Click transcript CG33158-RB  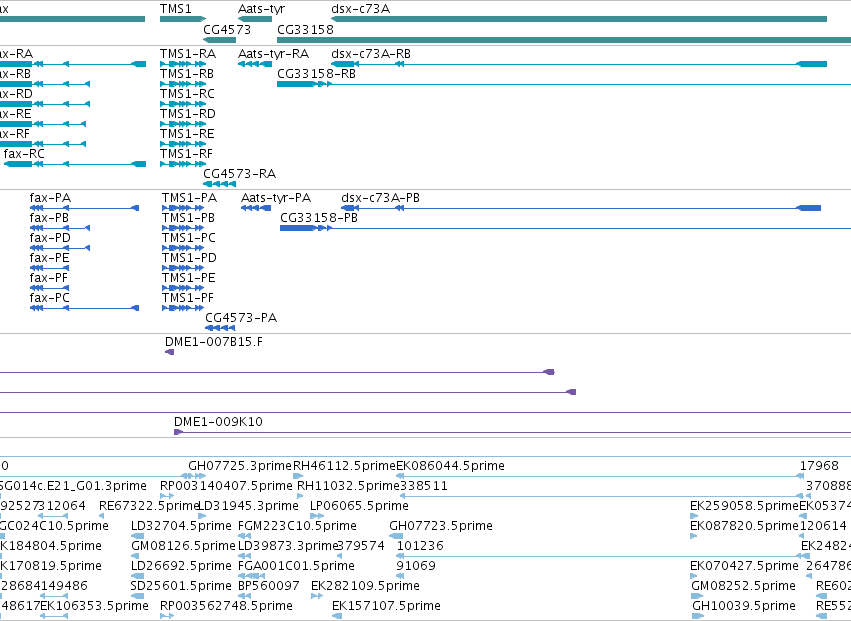[316, 74]
